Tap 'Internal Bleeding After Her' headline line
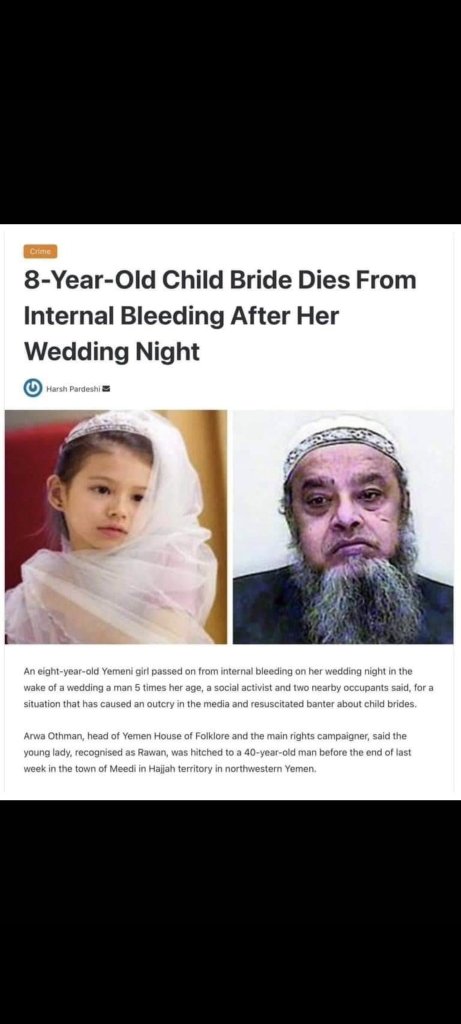 coord(182,316)
